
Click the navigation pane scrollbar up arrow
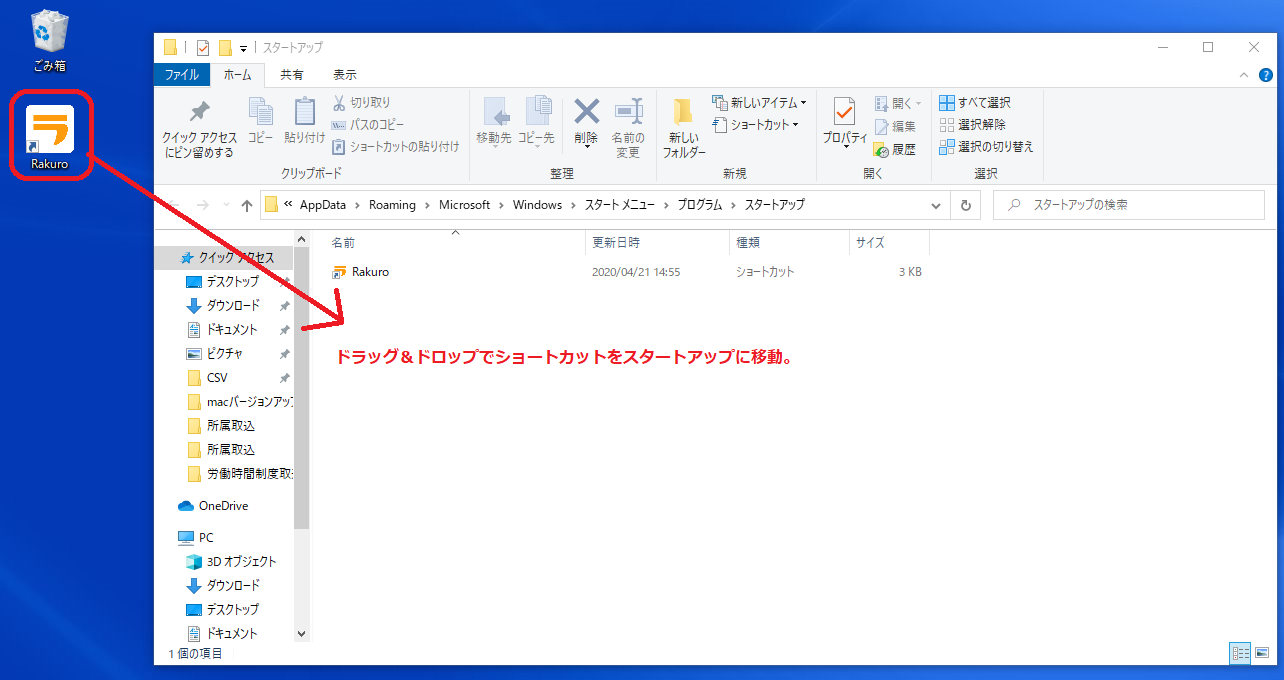[x=302, y=240]
